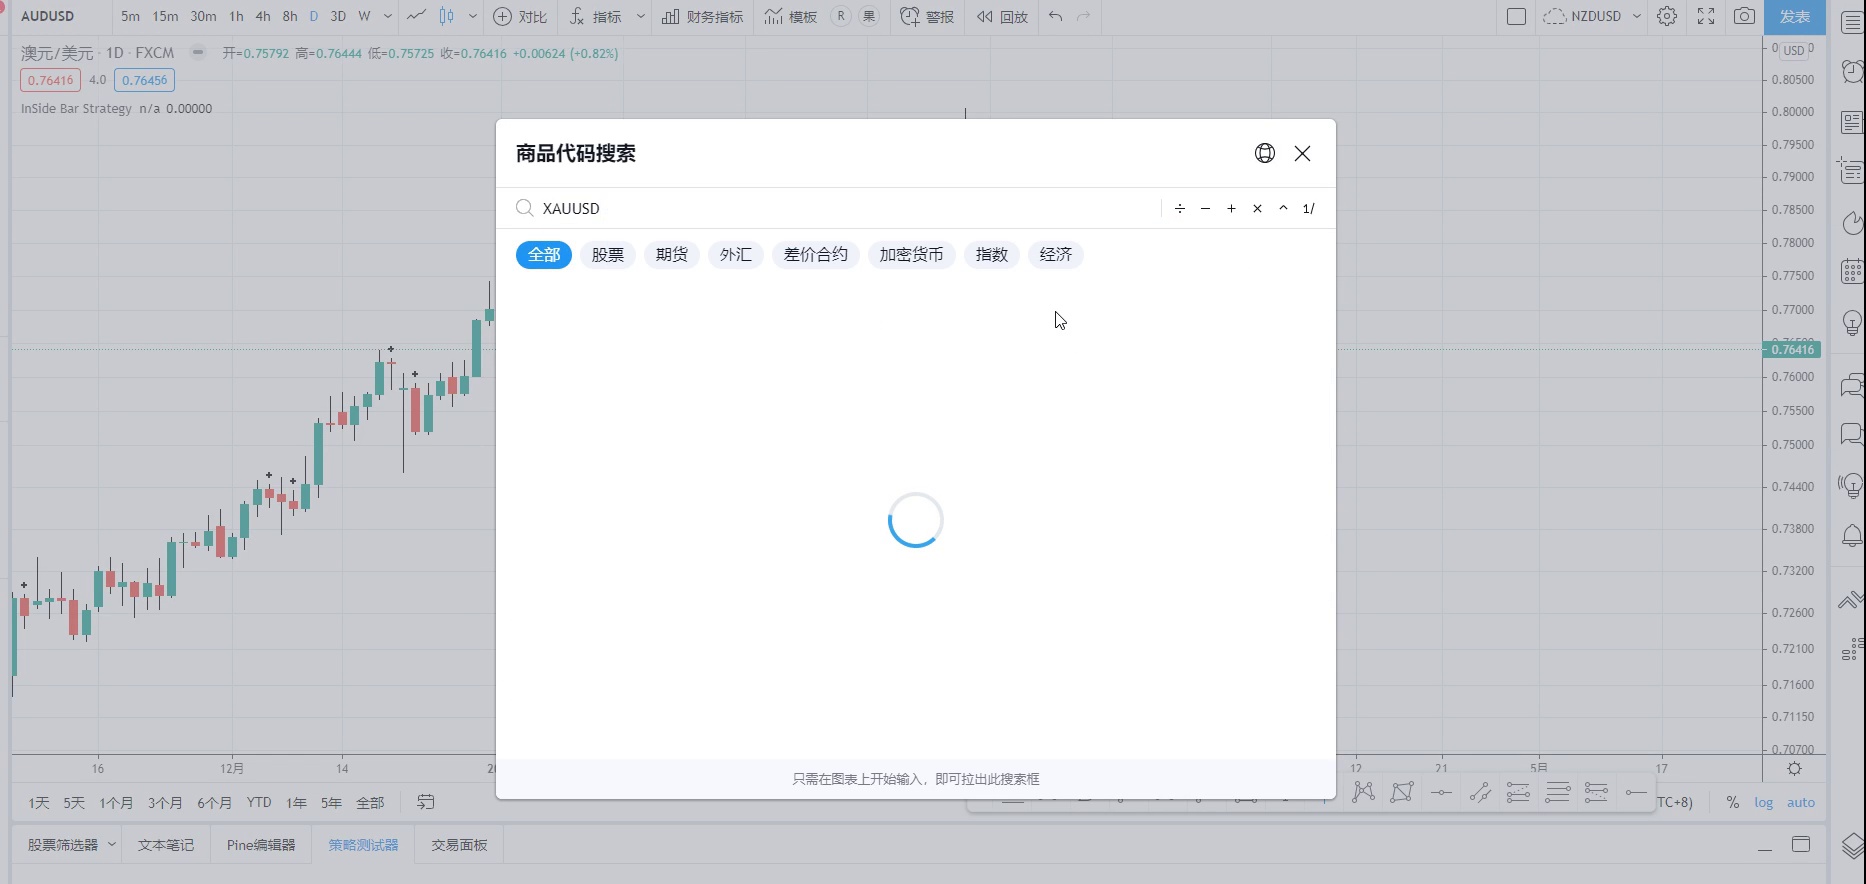Open the alarm clock alerts panel in sidebar
1866x884 pixels.
point(1852,71)
